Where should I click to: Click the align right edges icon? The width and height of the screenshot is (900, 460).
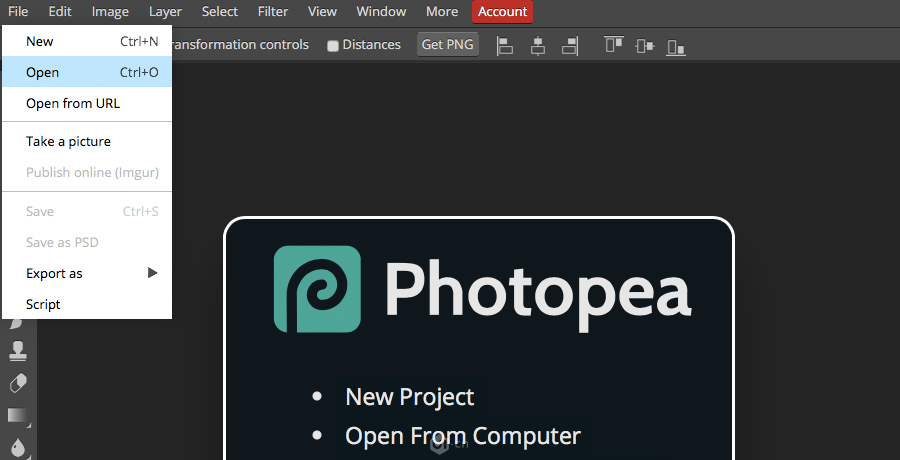point(570,45)
